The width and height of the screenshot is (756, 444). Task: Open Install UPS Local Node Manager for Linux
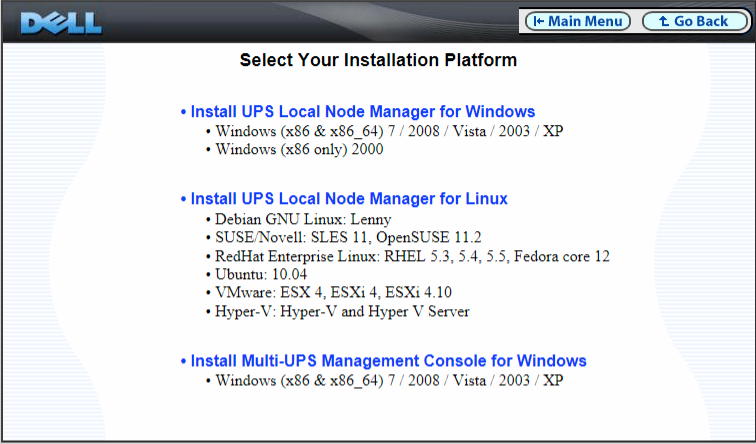click(349, 199)
